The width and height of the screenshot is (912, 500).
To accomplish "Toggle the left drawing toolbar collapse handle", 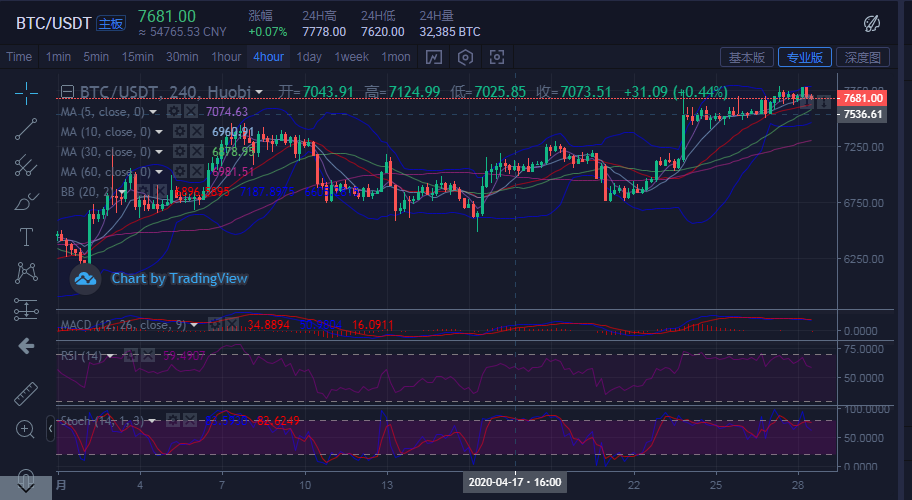I will (x=50, y=428).
